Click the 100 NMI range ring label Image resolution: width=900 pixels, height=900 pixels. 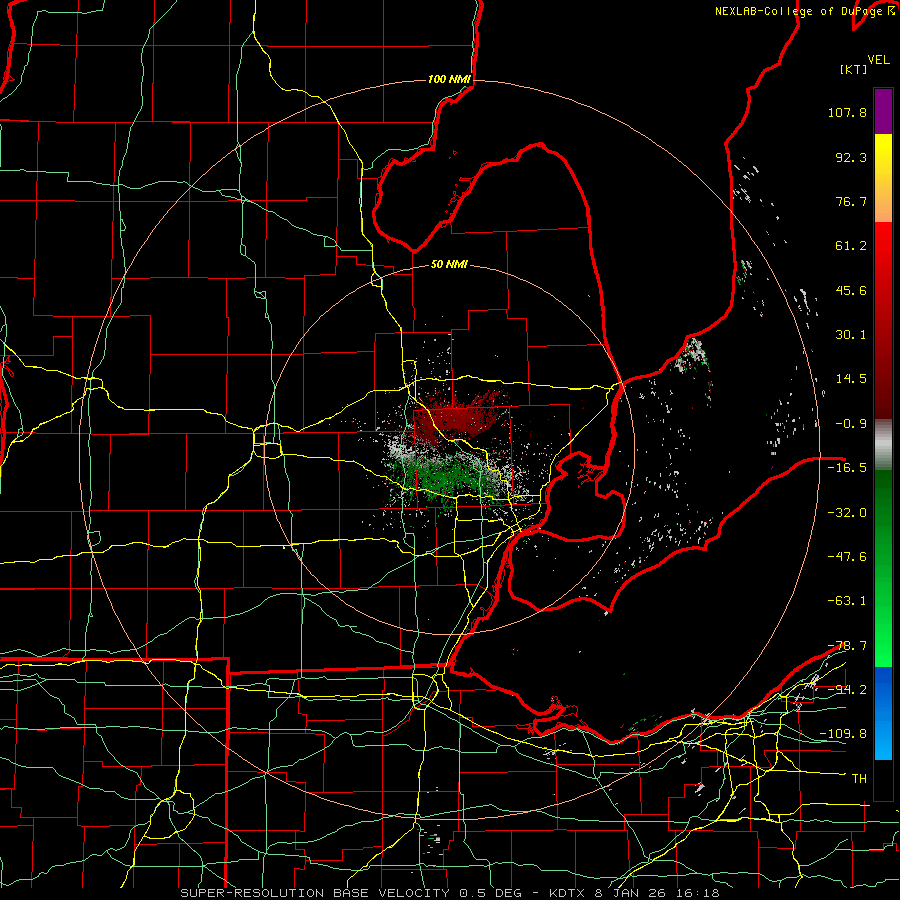tap(449, 79)
